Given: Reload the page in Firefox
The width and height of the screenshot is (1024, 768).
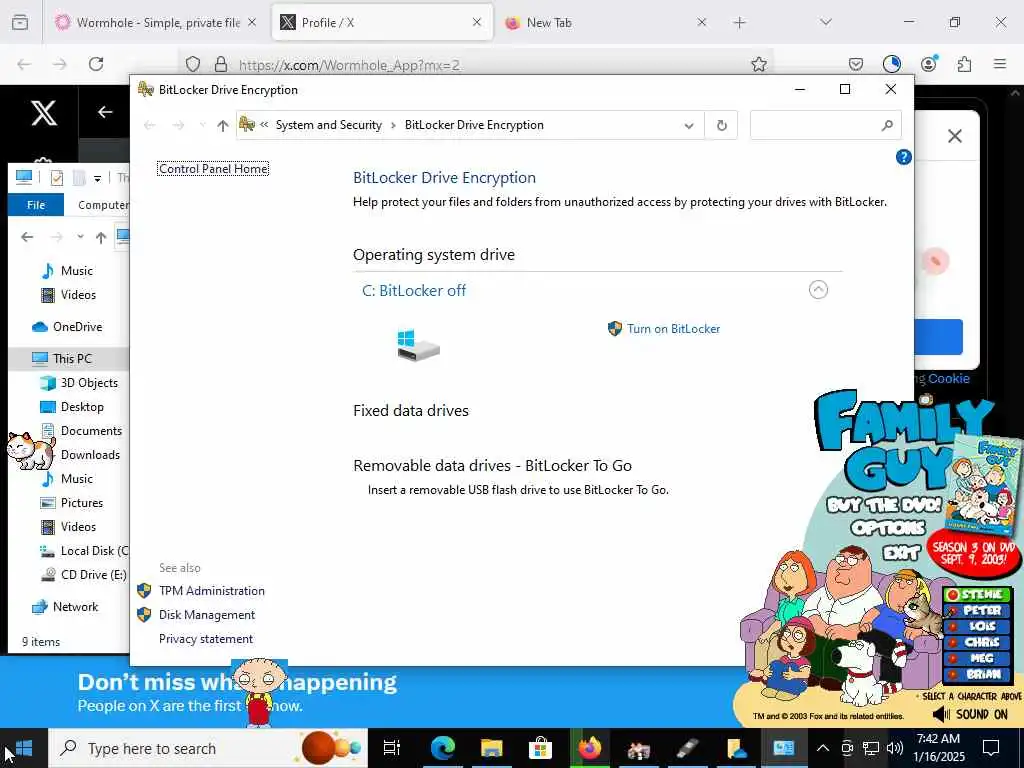Looking at the screenshot, I should [96, 64].
